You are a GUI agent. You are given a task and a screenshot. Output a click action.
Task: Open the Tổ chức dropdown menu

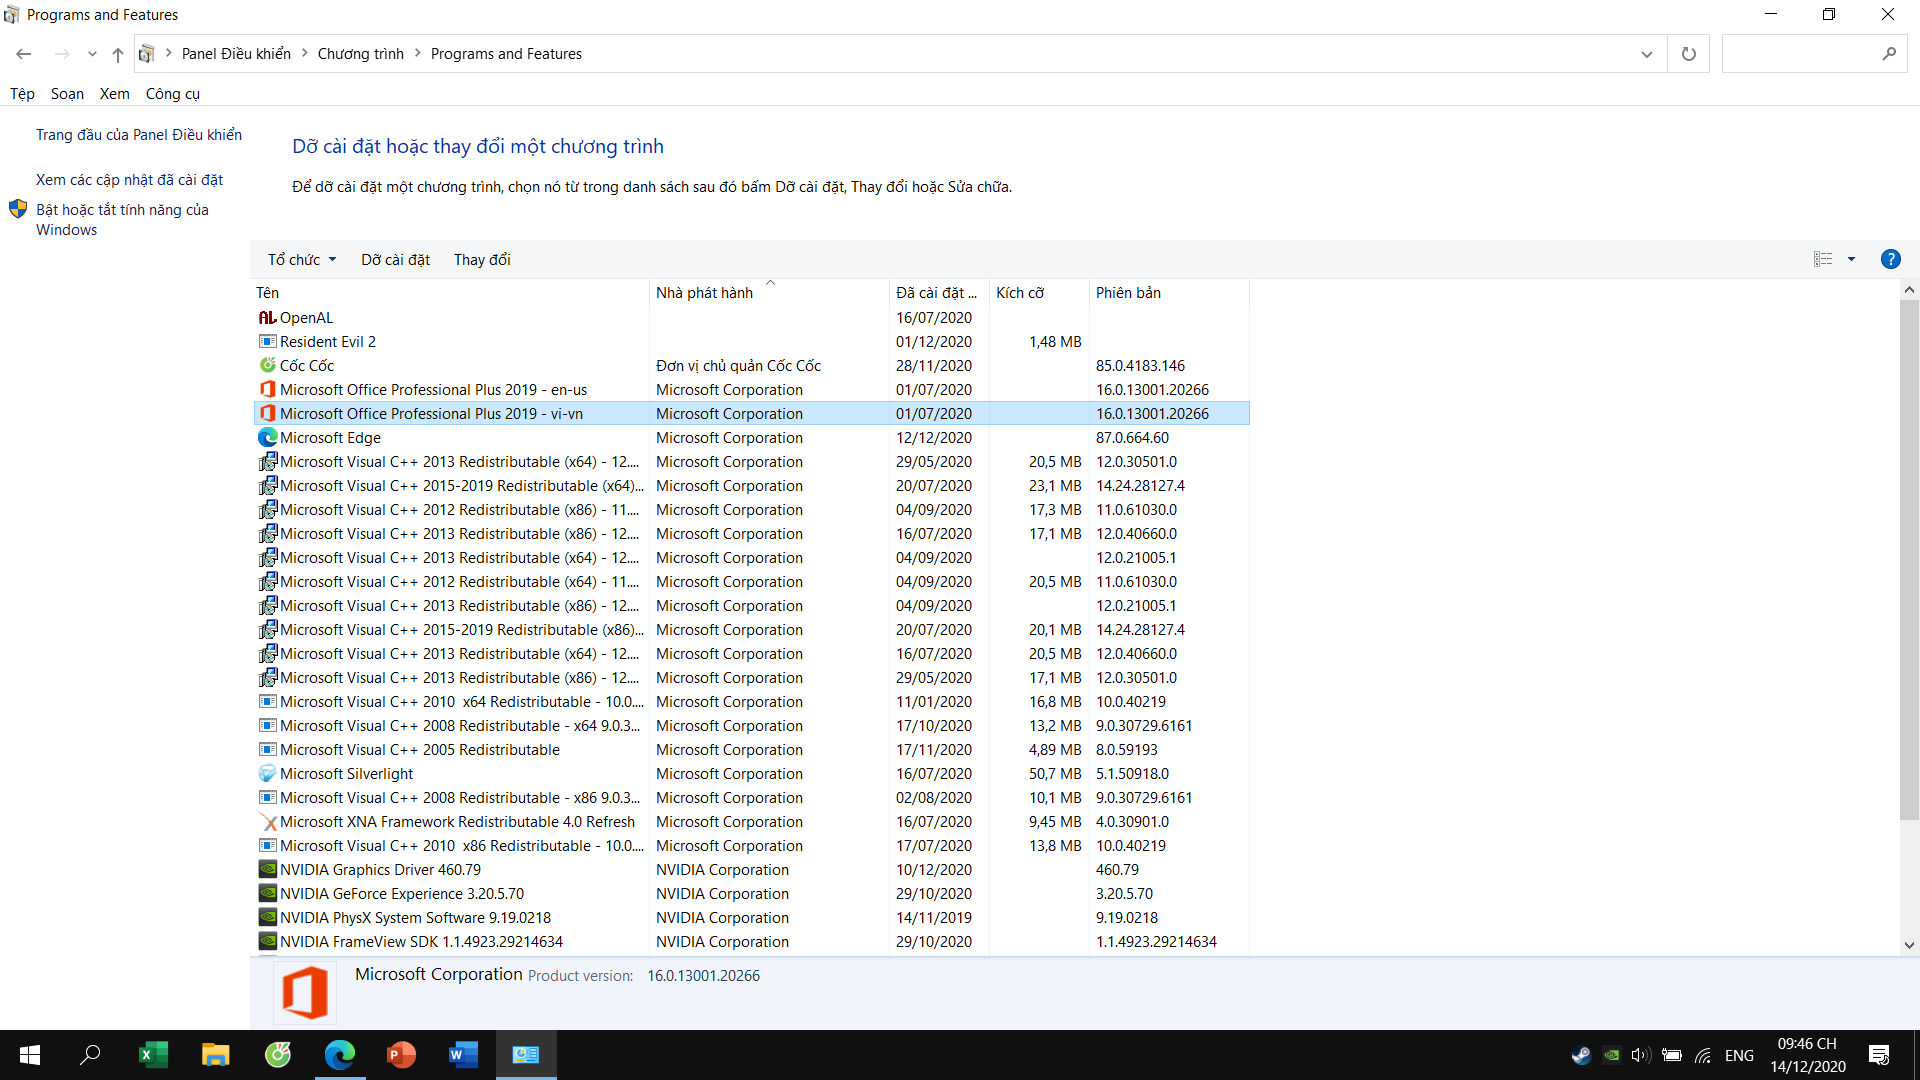300,259
